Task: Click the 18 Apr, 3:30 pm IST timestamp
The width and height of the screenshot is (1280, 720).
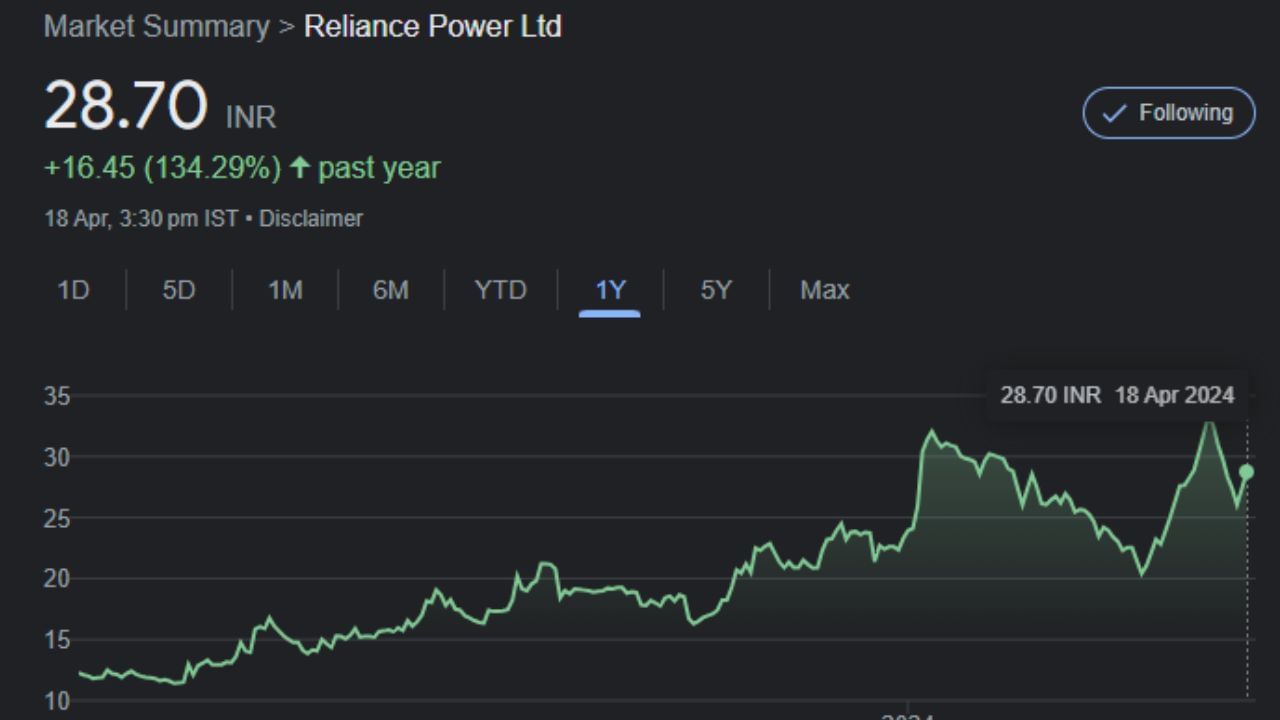Action: coord(142,218)
